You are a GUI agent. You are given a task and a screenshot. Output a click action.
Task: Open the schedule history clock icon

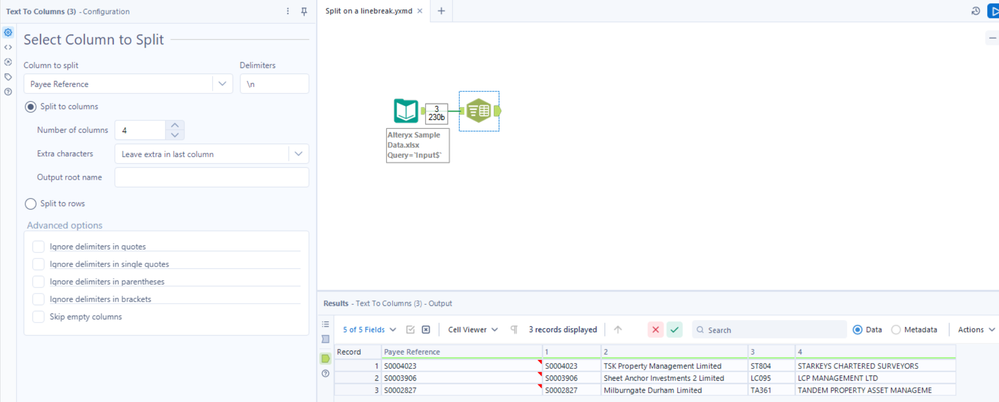[x=975, y=11]
